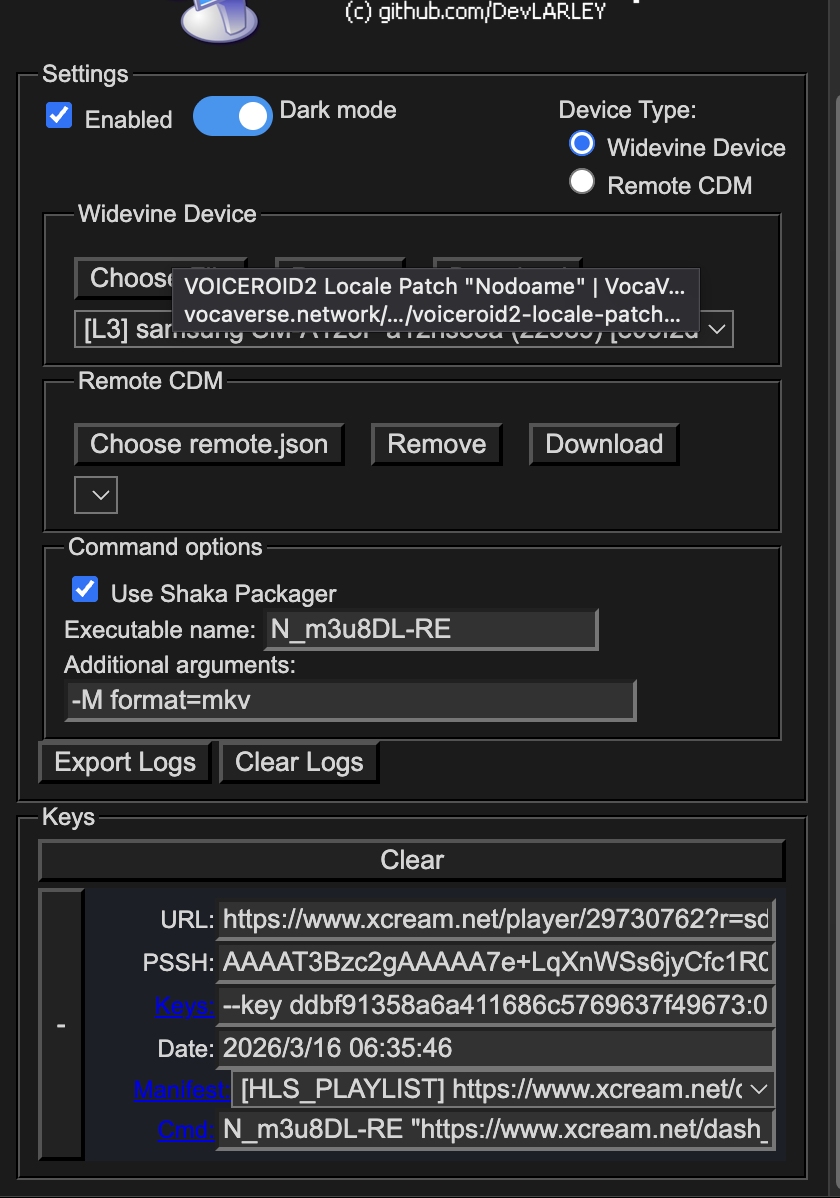Open the Manifest HLS_PLAYLIST dropdown
This screenshot has width=840, height=1198.
click(x=502, y=1088)
